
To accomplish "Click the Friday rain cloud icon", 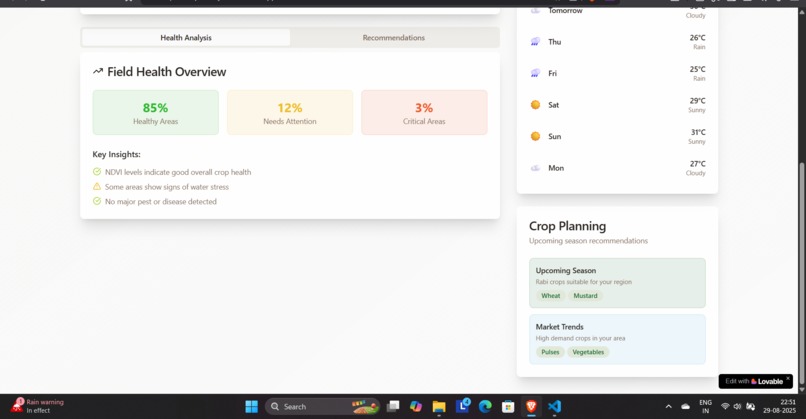I will (535, 73).
